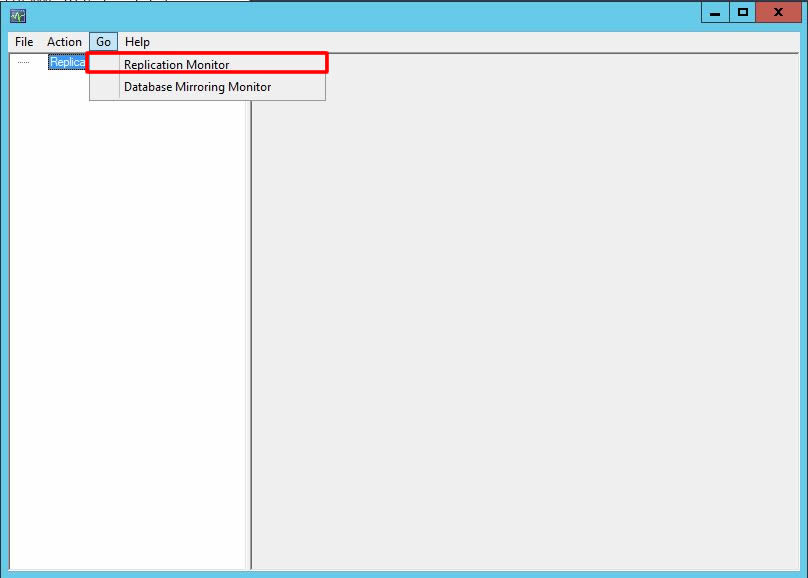Maximize the monitor window

(742, 12)
